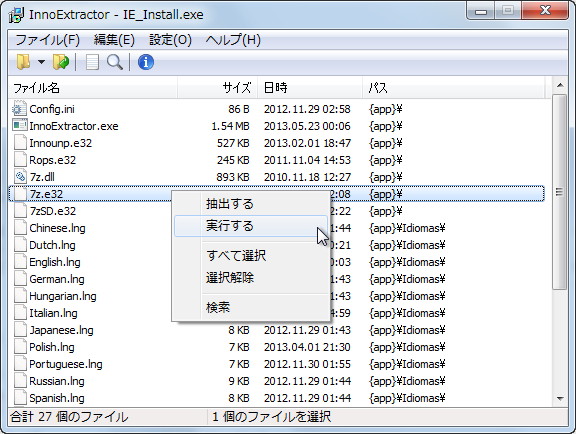
Task: Click the German.lng file icon
Action: pyautogui.click(x=20, y=279)
